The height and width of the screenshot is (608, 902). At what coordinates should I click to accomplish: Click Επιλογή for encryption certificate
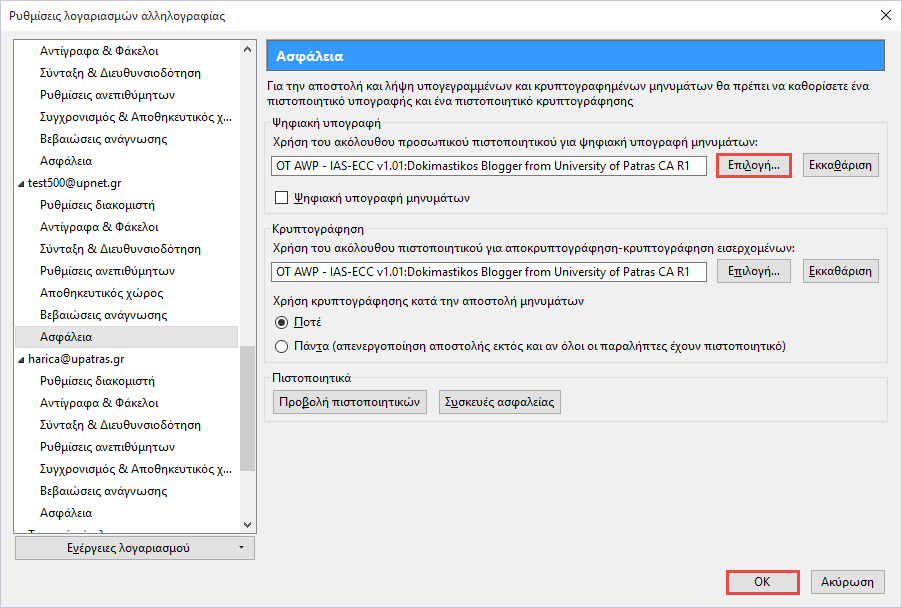click(x=754, y=271)
